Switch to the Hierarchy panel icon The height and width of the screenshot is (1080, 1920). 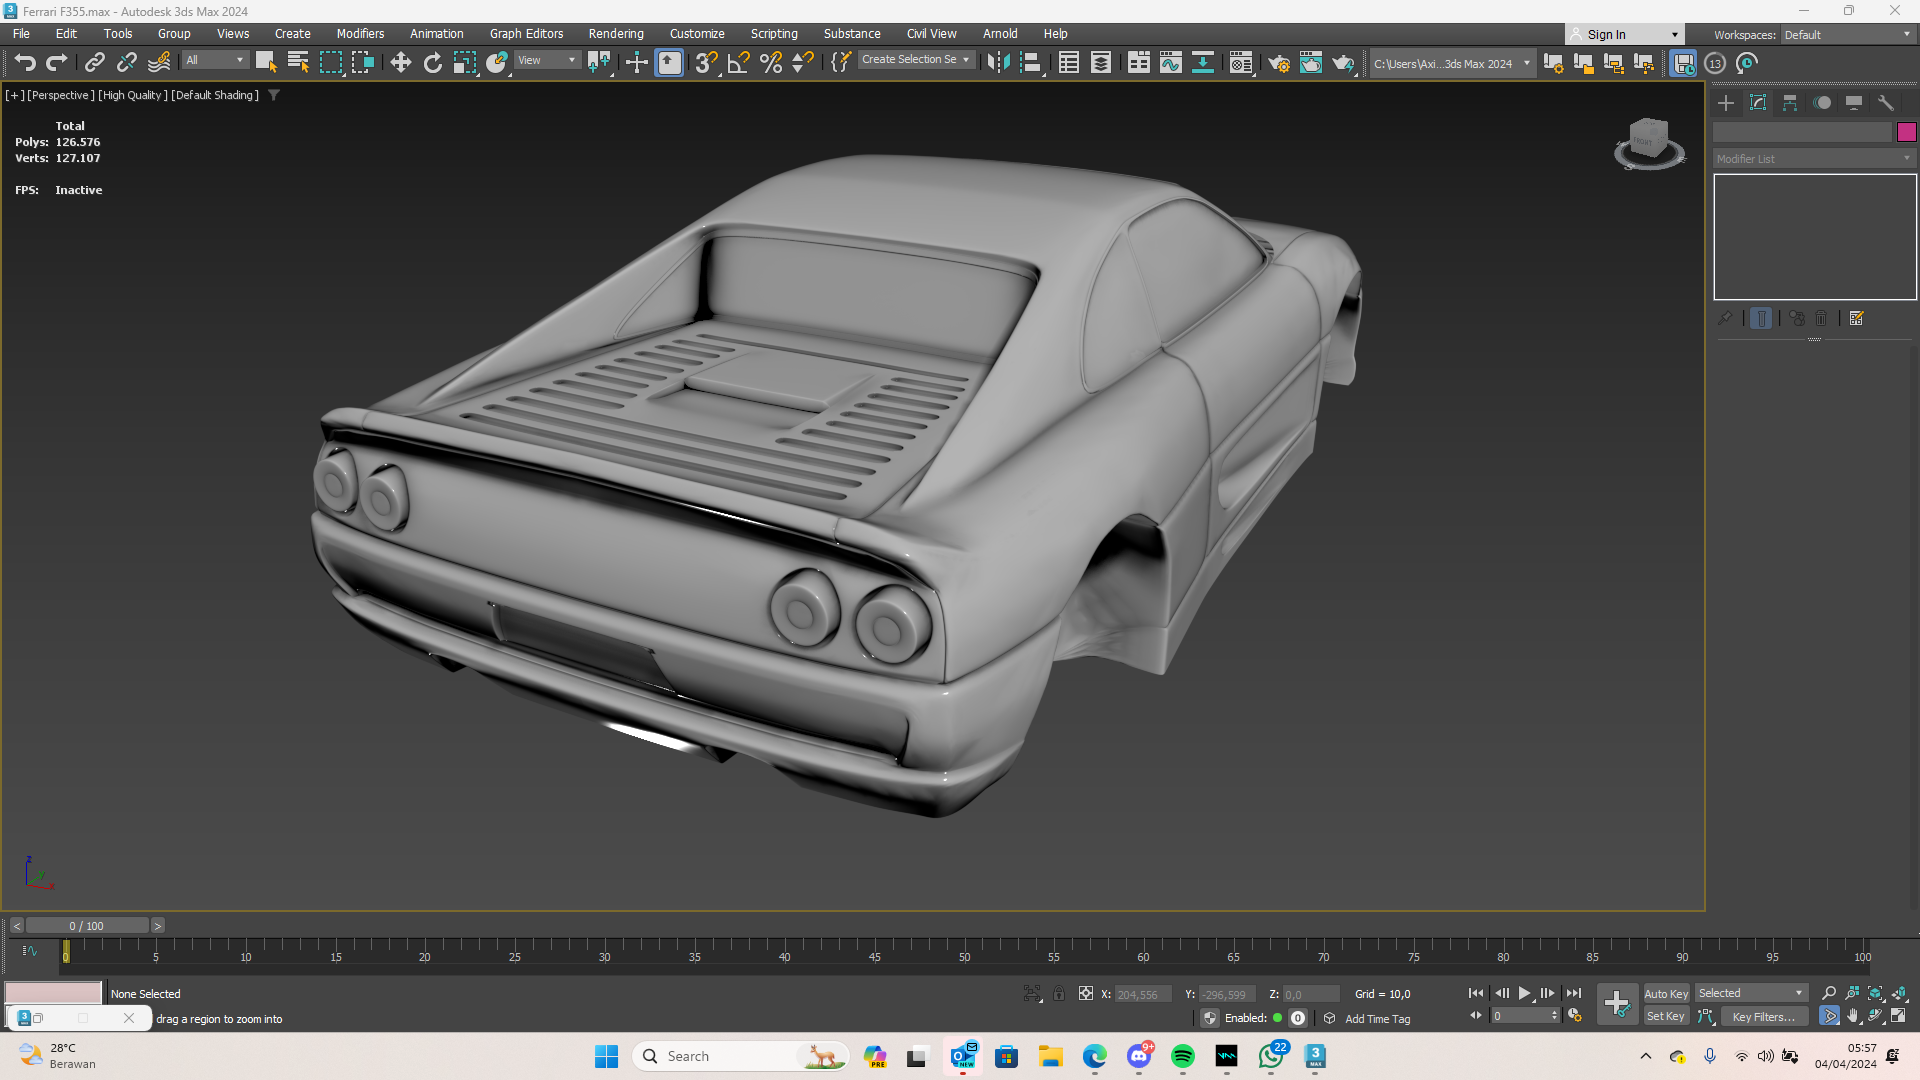click(1790, 103)
